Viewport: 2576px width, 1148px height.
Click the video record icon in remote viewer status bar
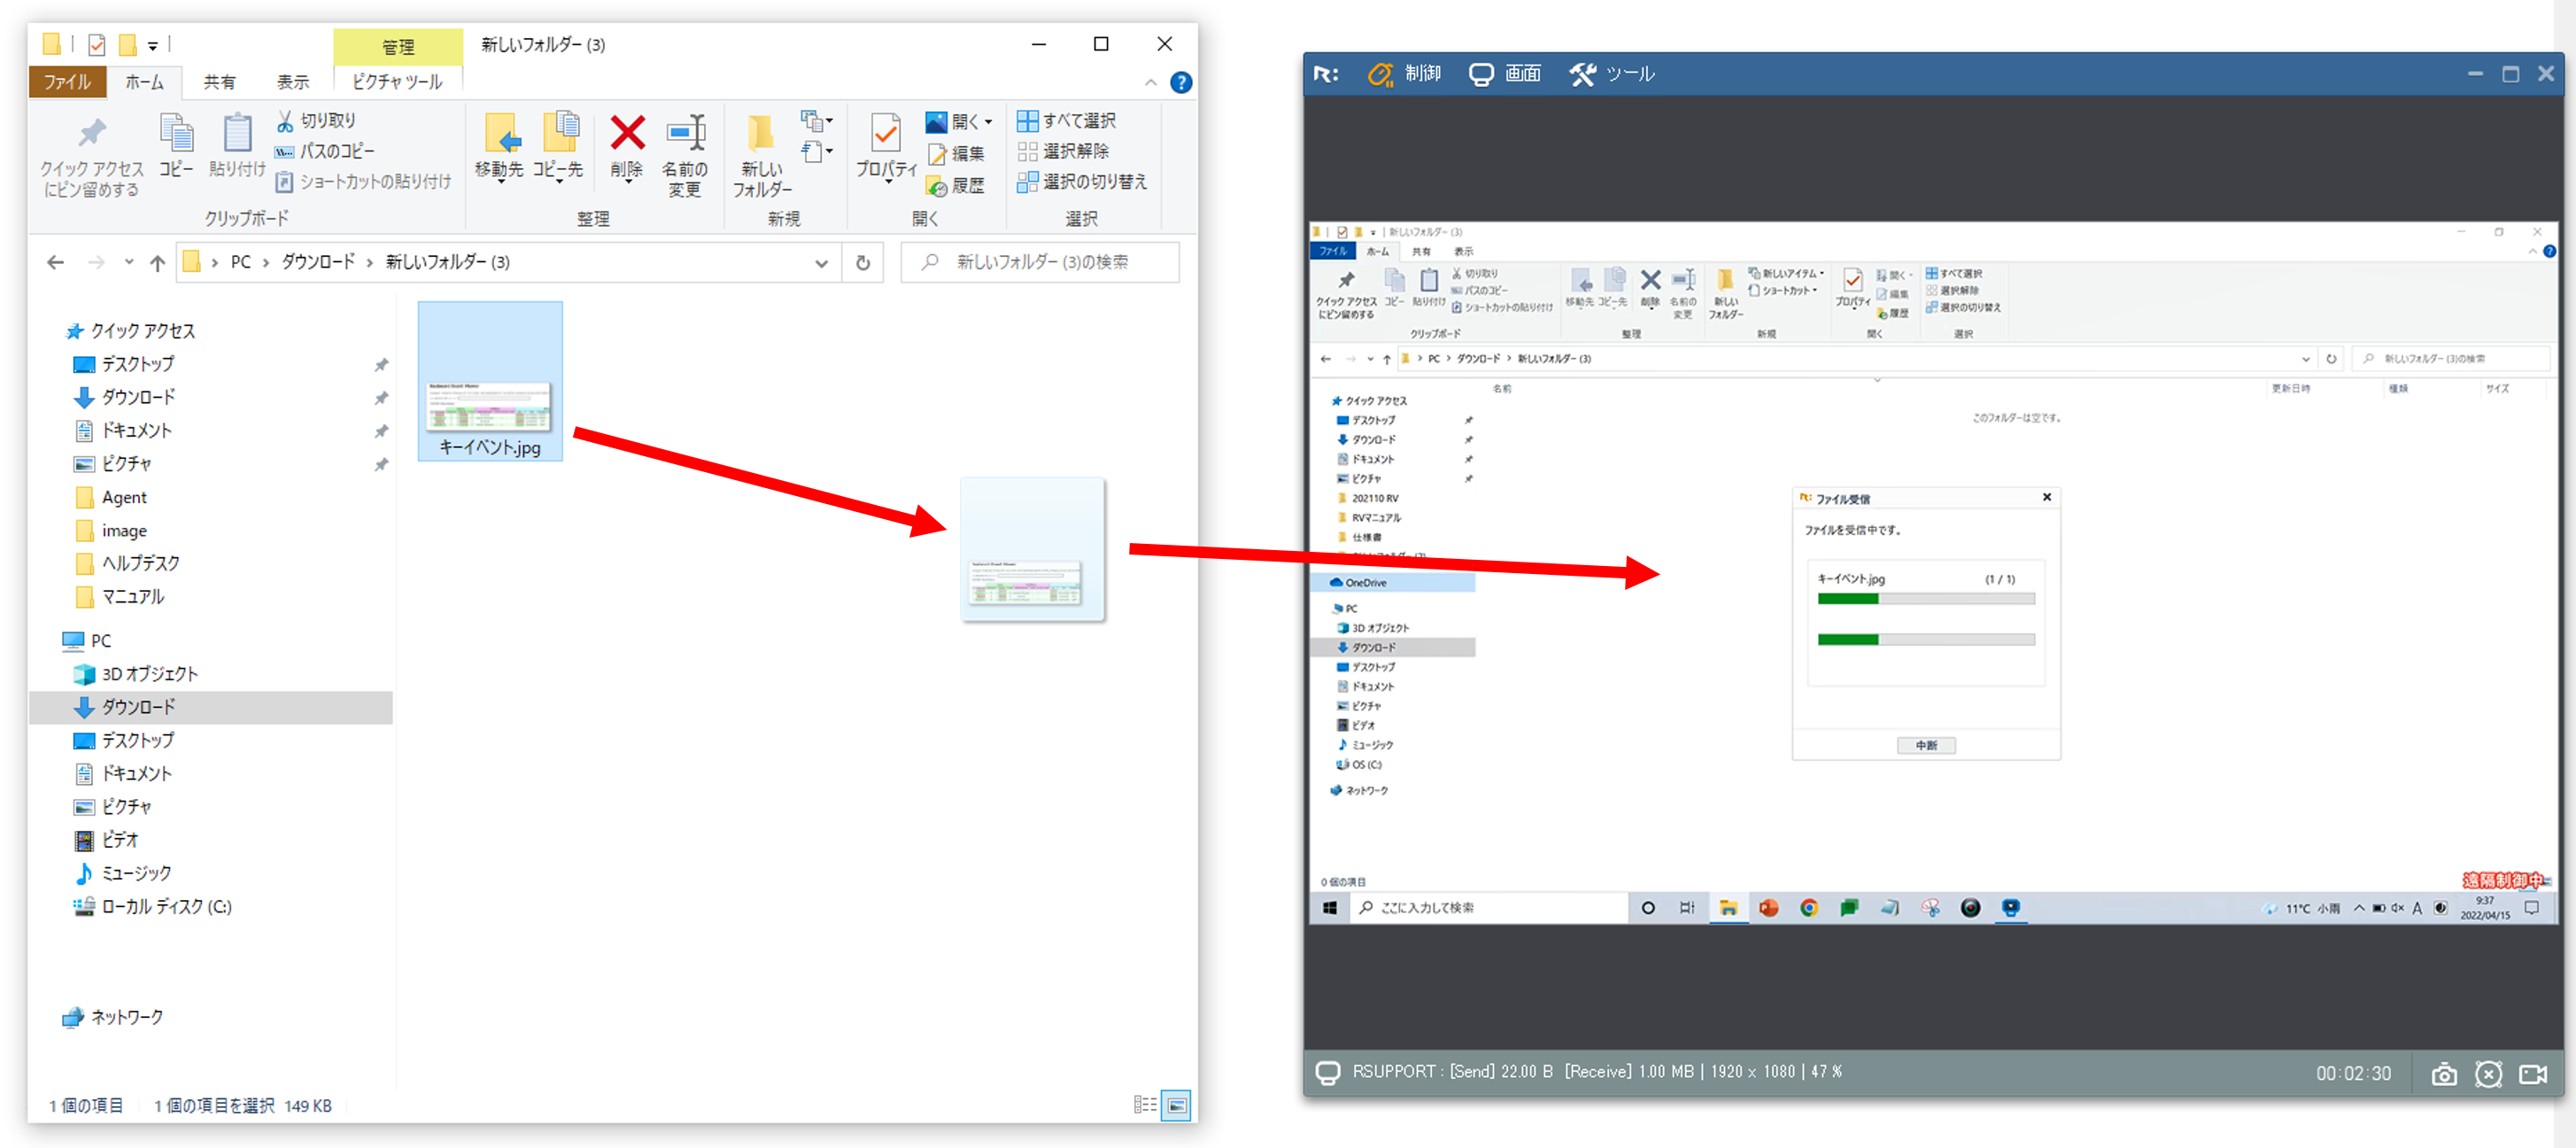(x=2533, y=1075)
